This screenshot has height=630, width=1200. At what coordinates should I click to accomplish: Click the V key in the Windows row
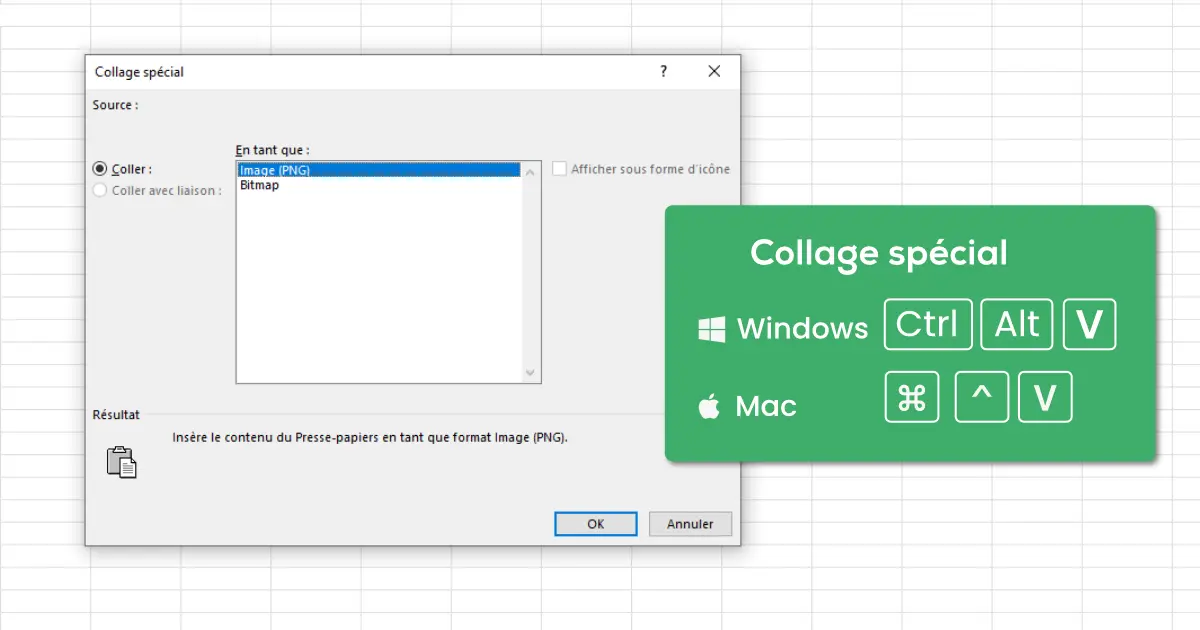1089,324
